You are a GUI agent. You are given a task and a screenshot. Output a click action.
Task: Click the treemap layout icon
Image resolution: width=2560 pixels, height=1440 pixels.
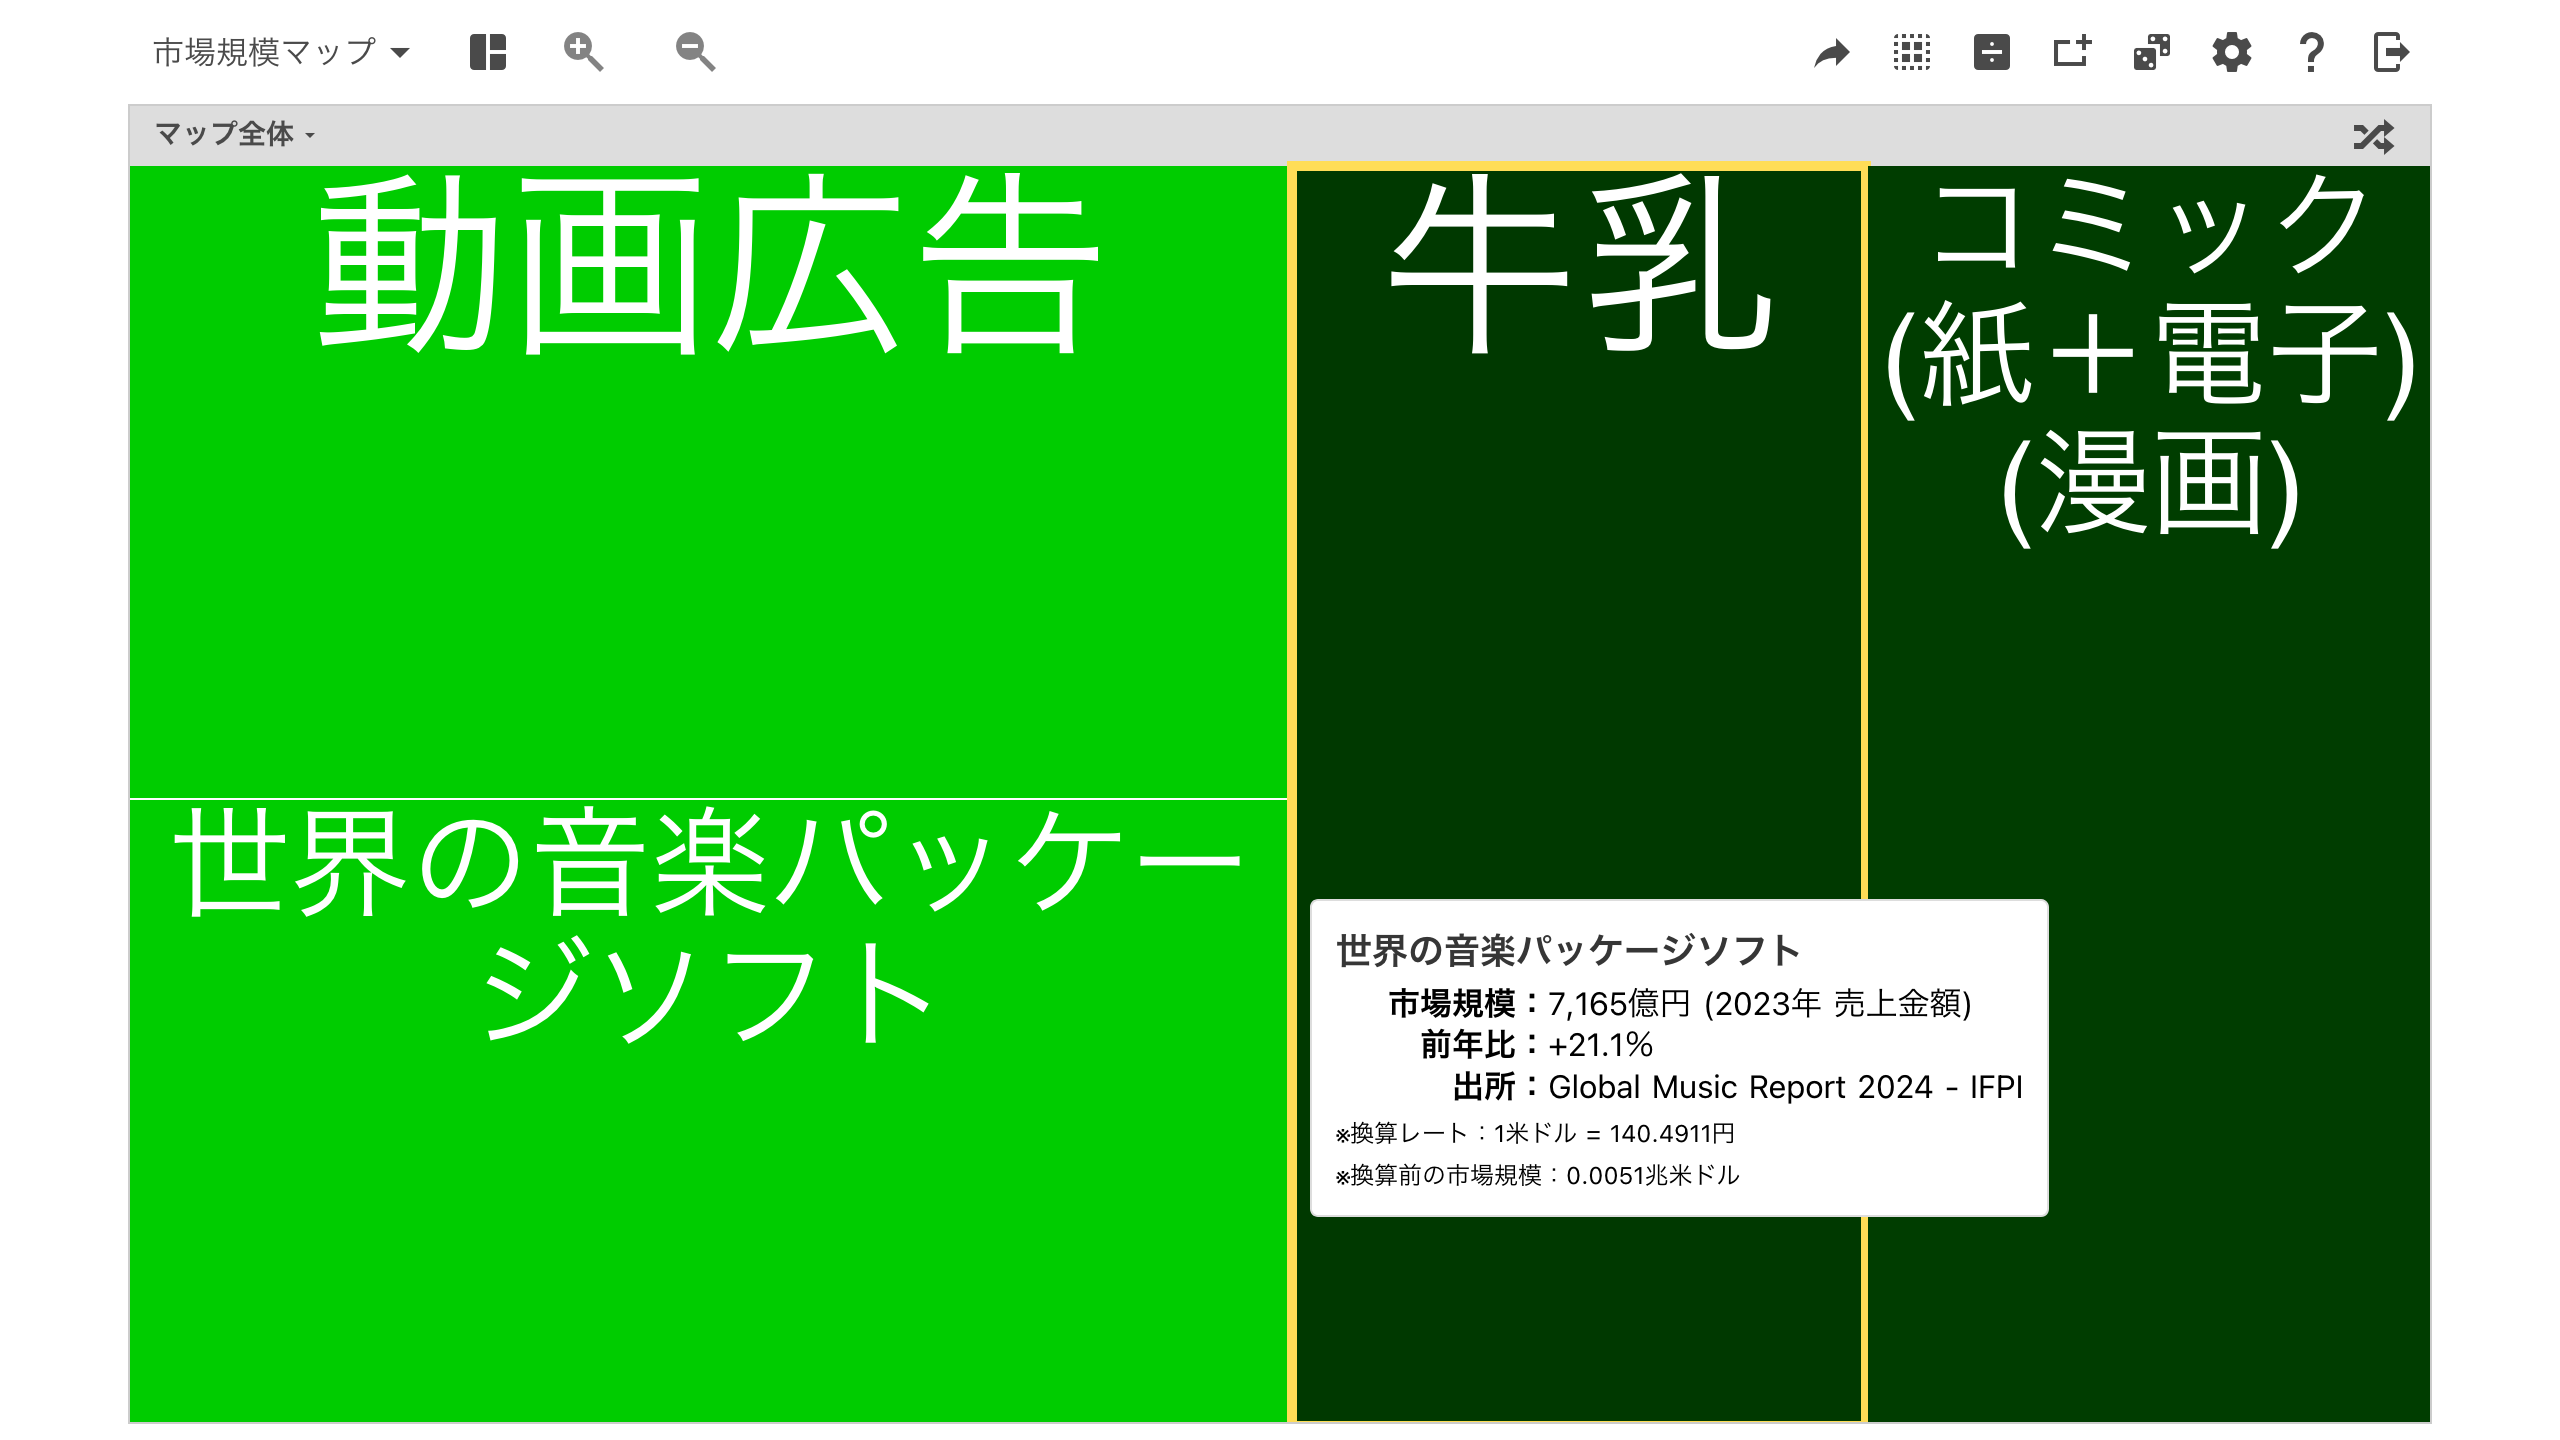click(x=488, y=52)
